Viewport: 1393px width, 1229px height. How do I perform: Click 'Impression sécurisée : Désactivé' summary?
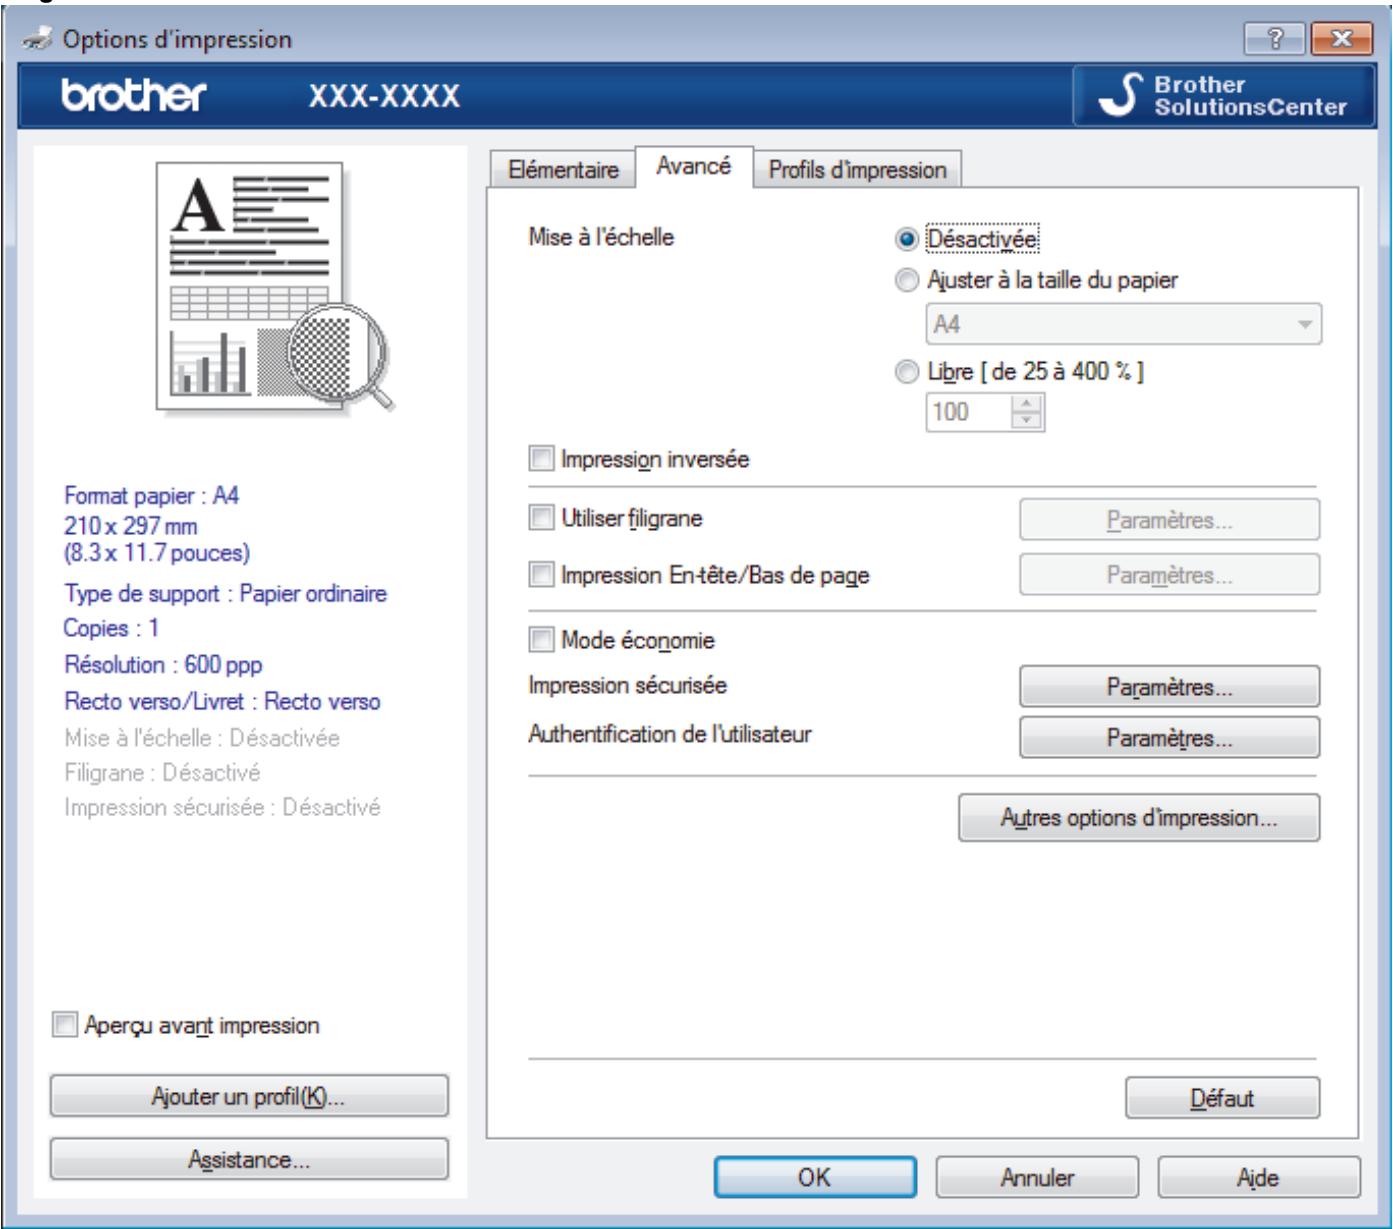tap(222, 807)
